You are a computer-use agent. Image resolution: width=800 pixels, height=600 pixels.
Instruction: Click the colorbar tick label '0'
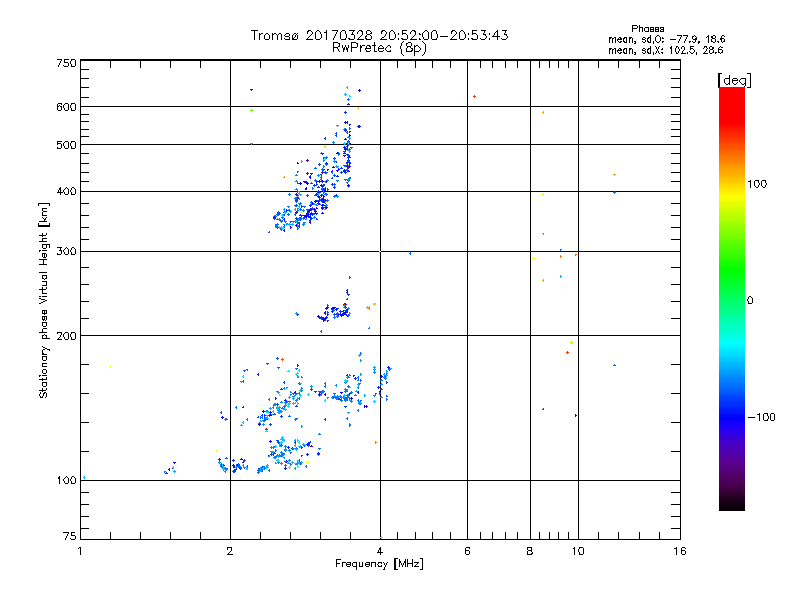[x=750, y=301]
